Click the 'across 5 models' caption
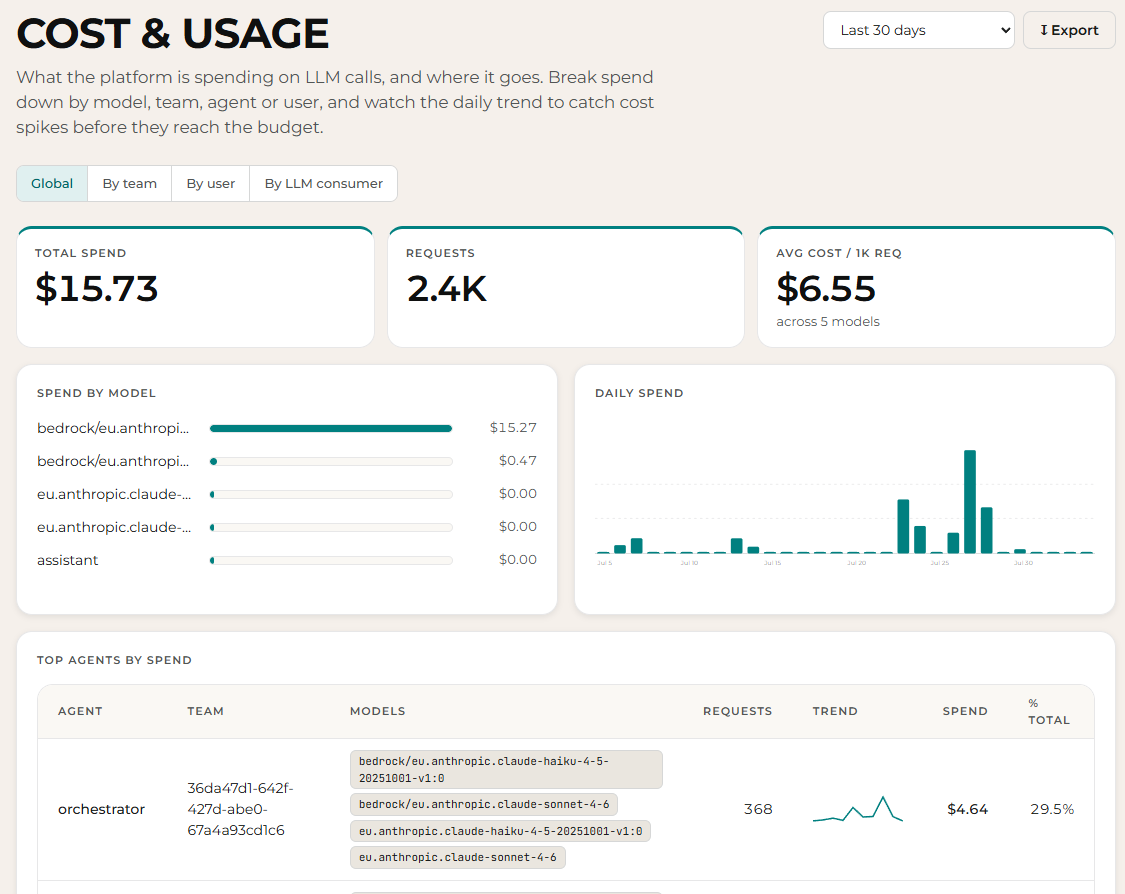The image size is (1125, 894). [x=828, y=321]
